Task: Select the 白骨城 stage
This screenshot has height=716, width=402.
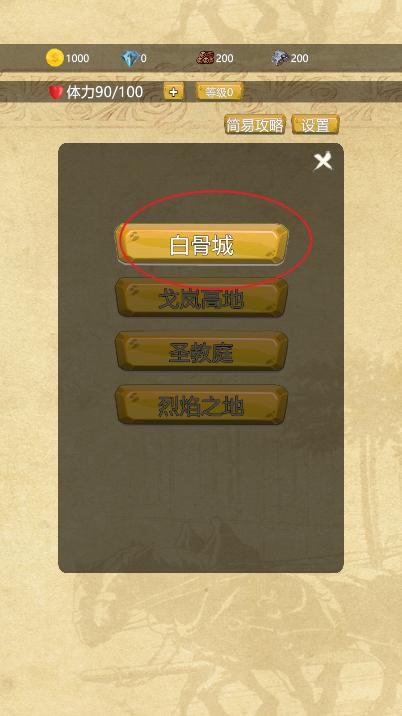Action: click(202, 245)
